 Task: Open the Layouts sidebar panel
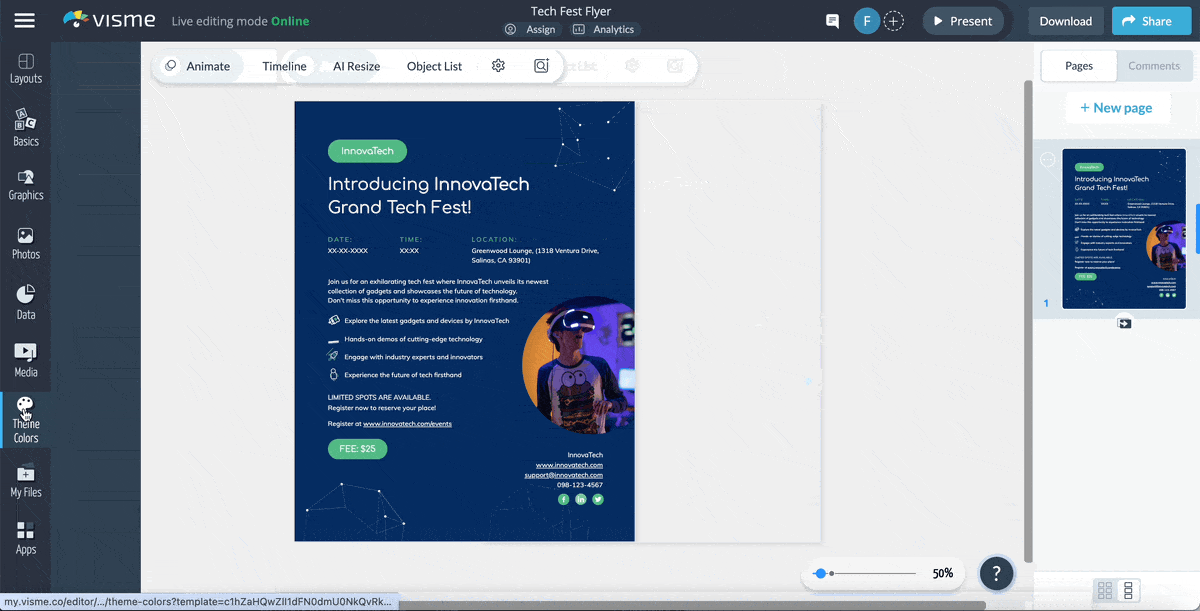[x=26, y=68]
